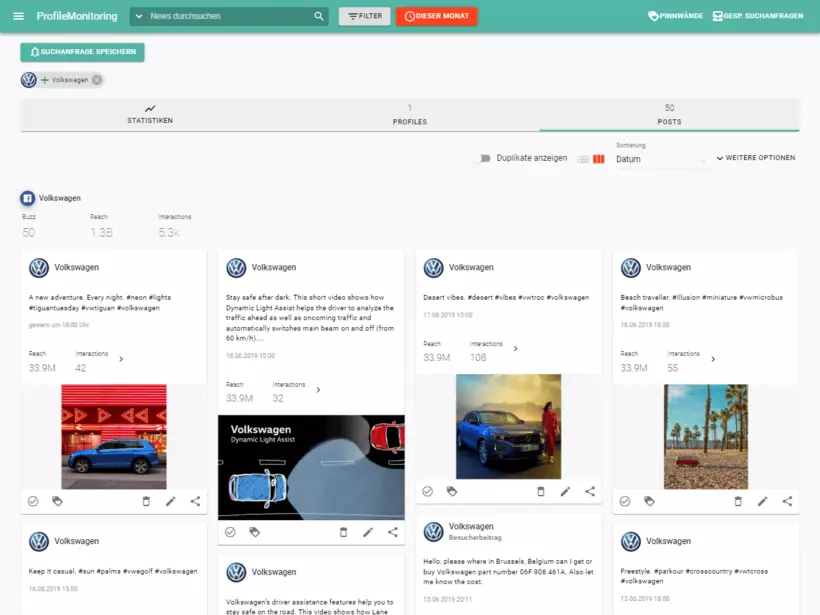This screenshot has width=820, height=615.
Task: Edit the Beach traveller post
Action: point(762,502)
